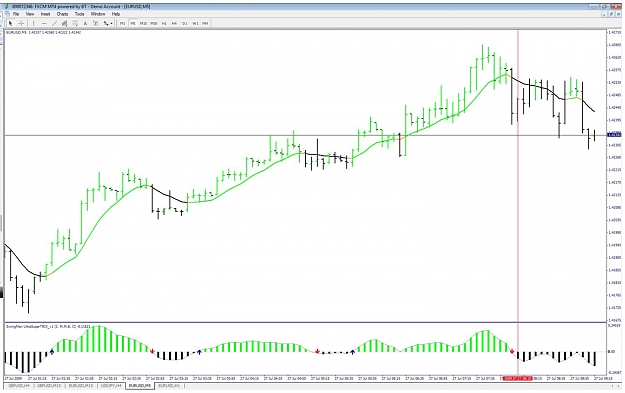Activate the crosshair tool

(x=22, y=24)
